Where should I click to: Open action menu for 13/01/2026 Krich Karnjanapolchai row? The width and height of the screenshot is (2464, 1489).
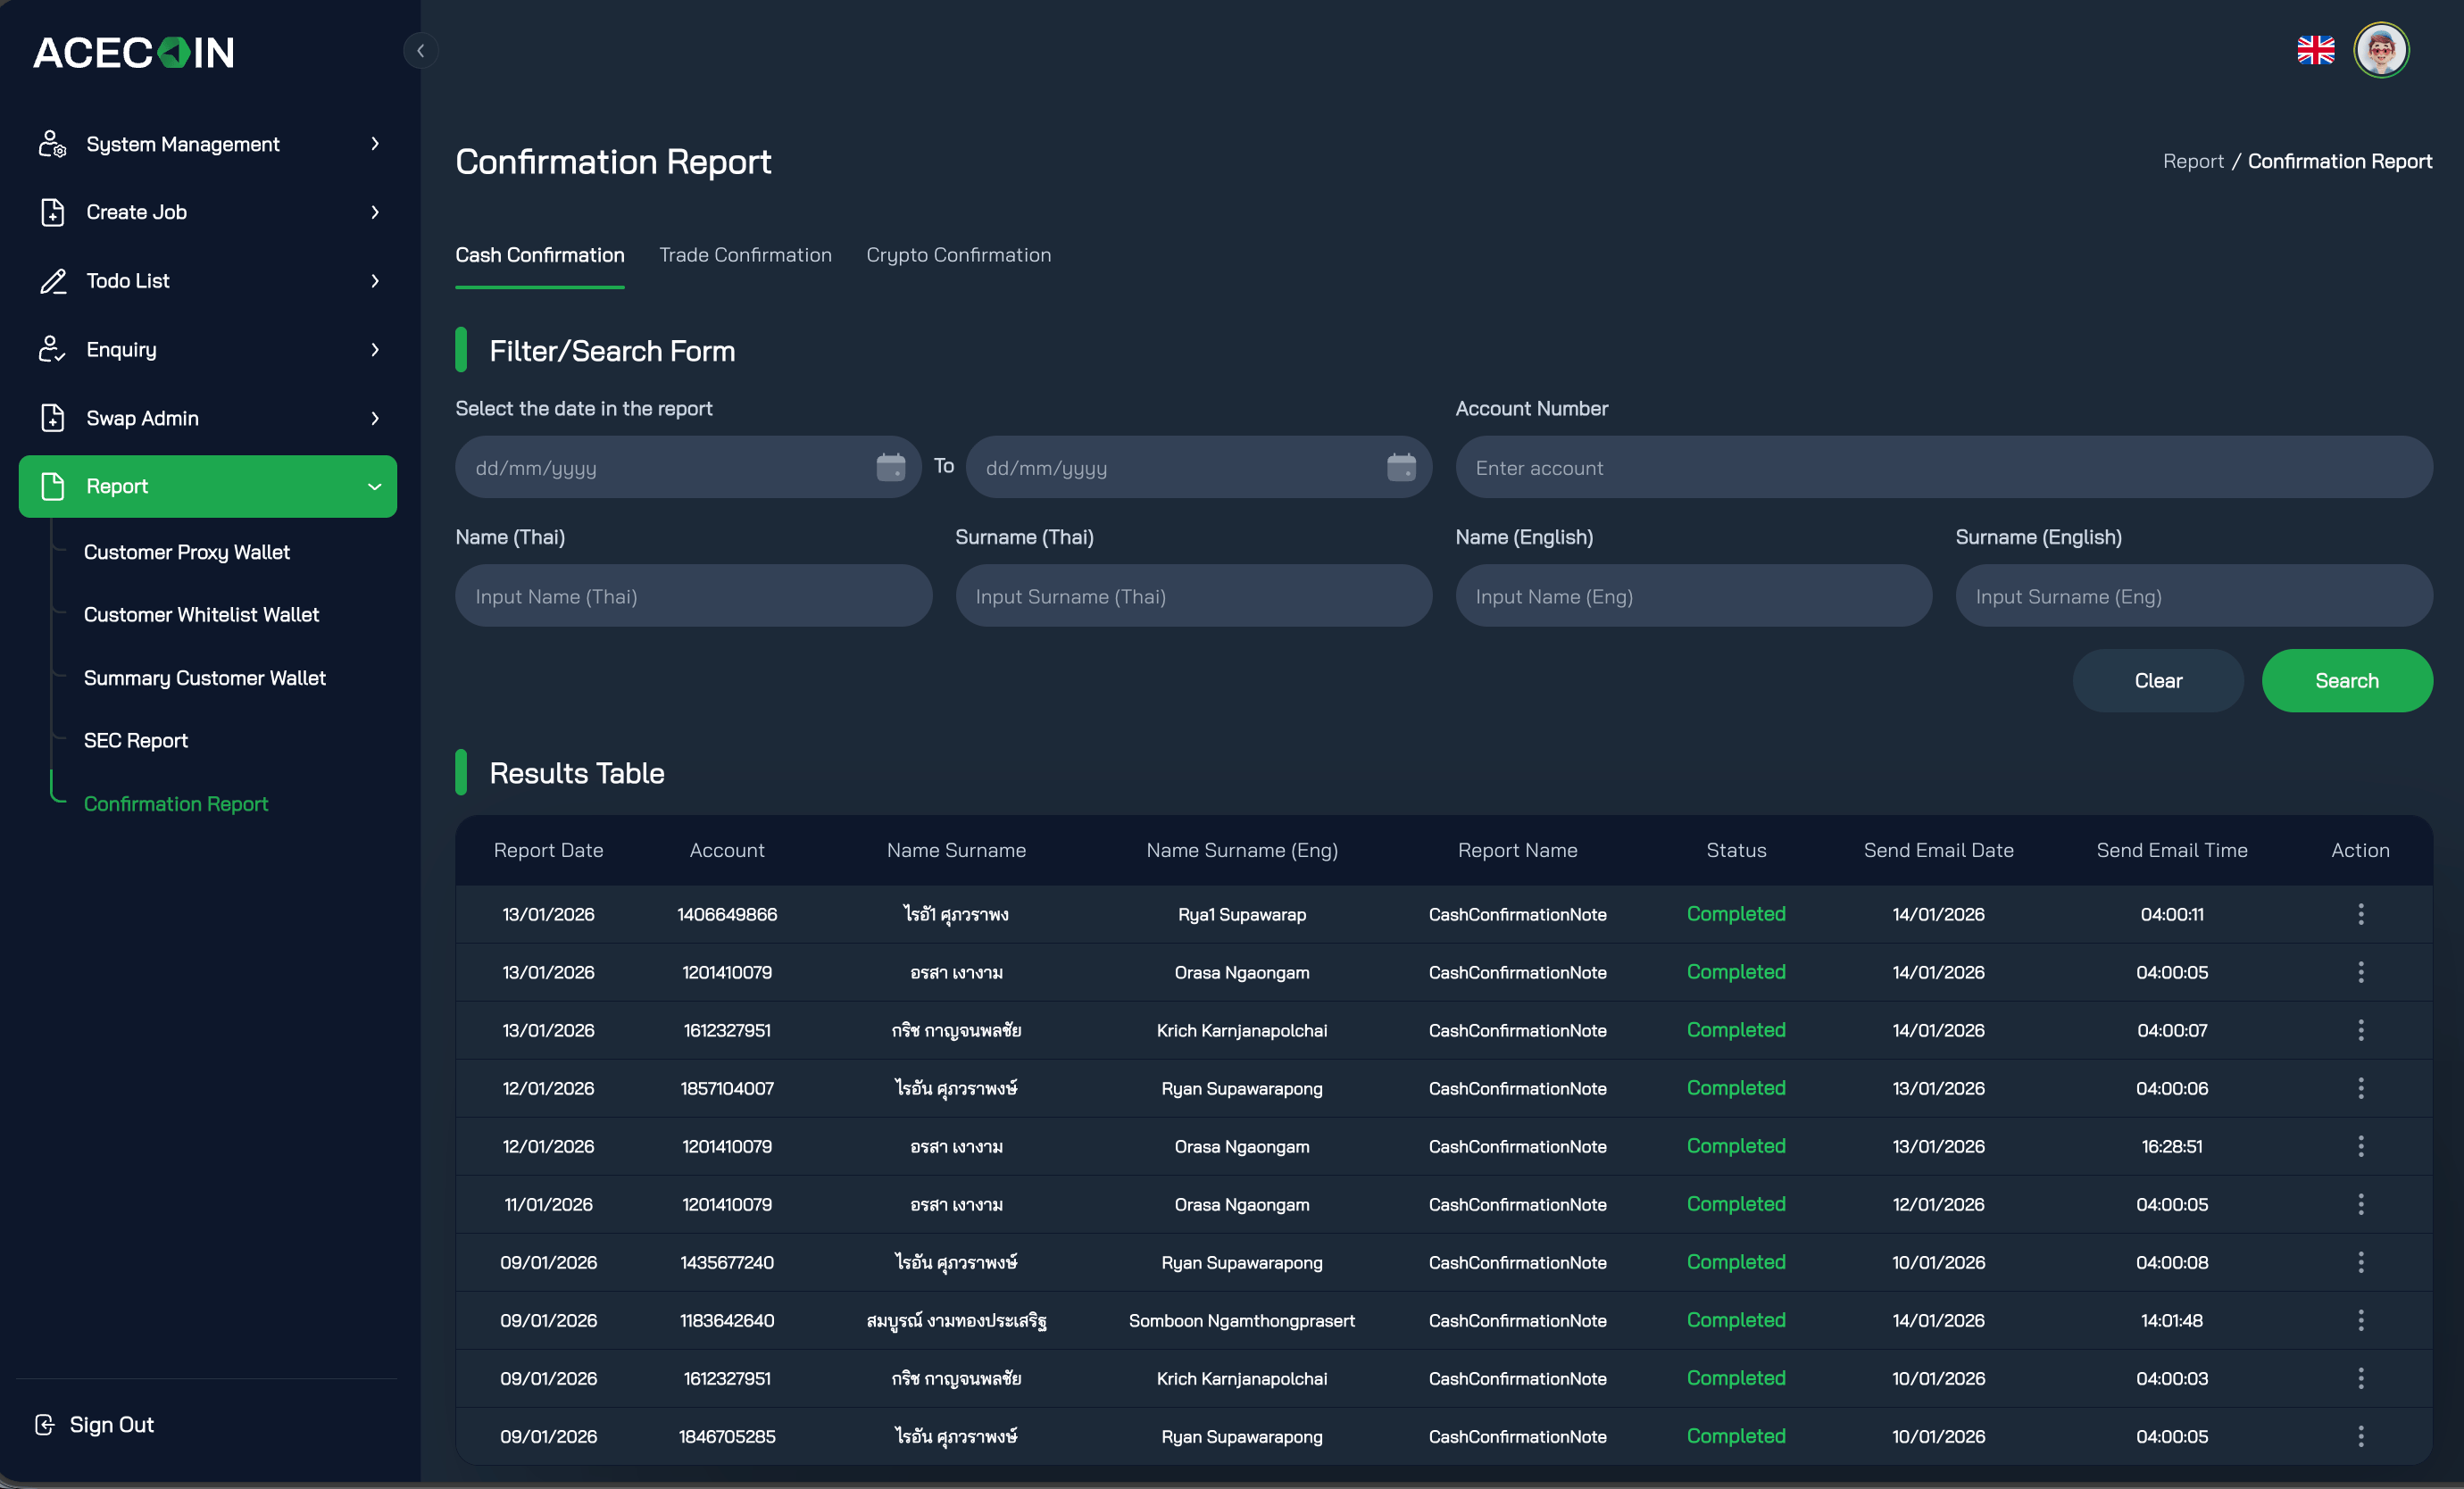pos(2360,1030)
